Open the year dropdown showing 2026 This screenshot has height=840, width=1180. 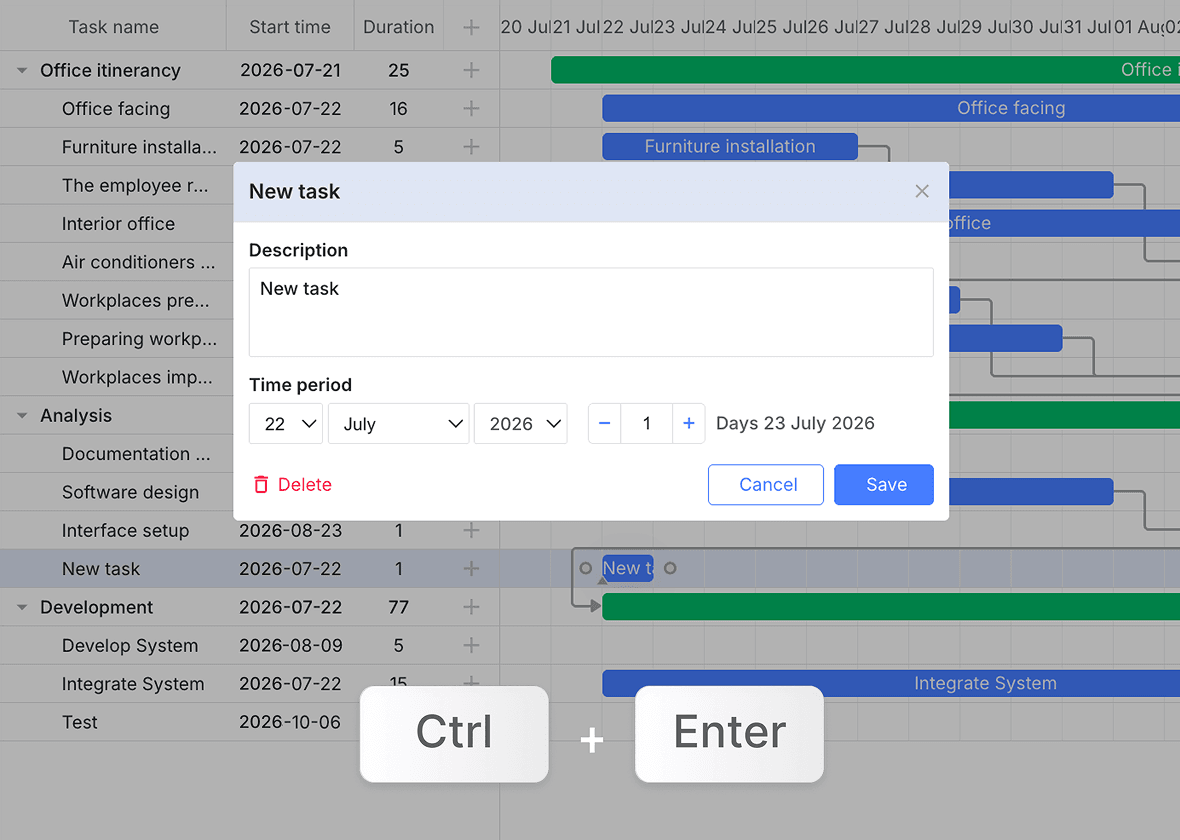pyautogui.click(x=521, y=424)
